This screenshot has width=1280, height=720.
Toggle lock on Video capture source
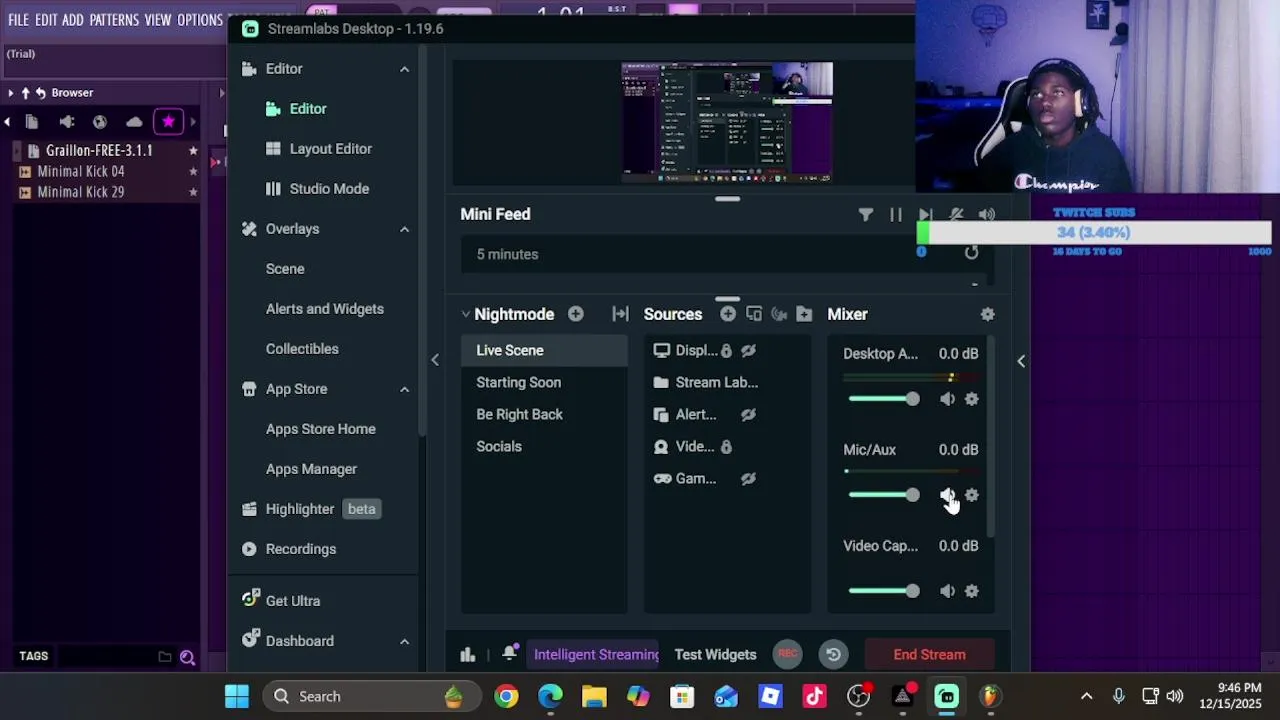[x=726, y=446]
